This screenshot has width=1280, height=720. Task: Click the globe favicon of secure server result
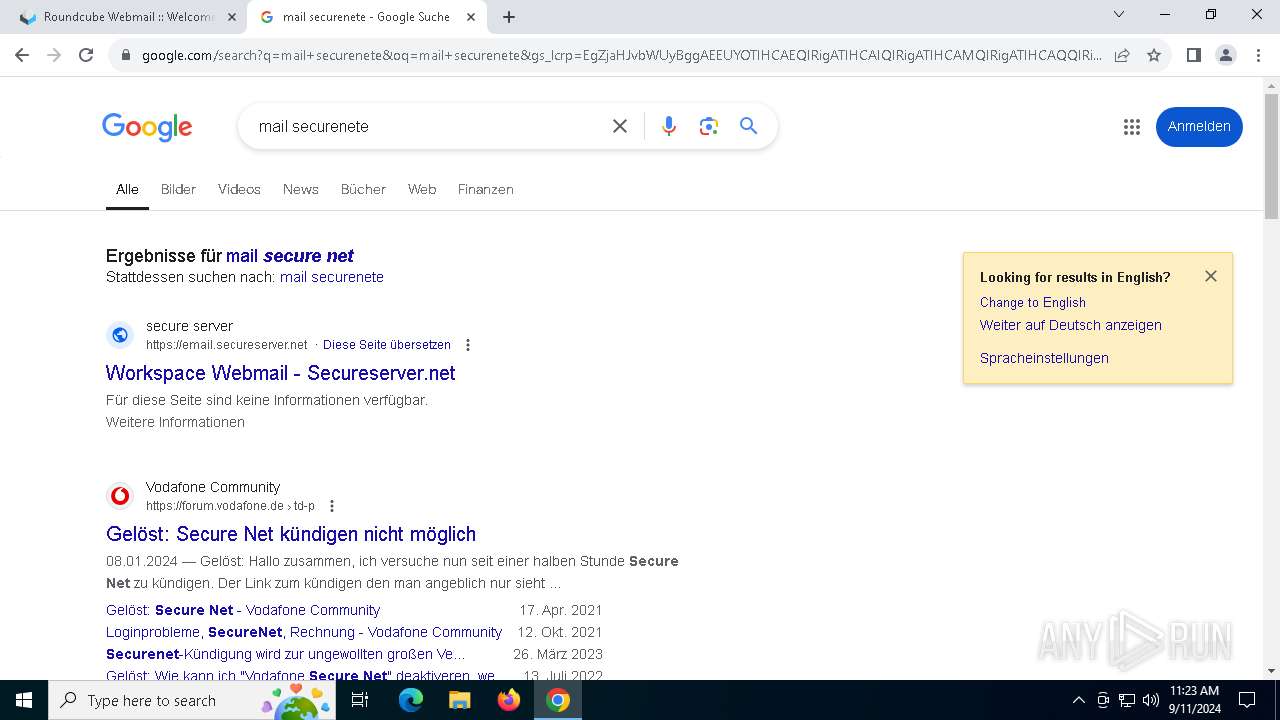pyautogui.click(x=120, y=335)
